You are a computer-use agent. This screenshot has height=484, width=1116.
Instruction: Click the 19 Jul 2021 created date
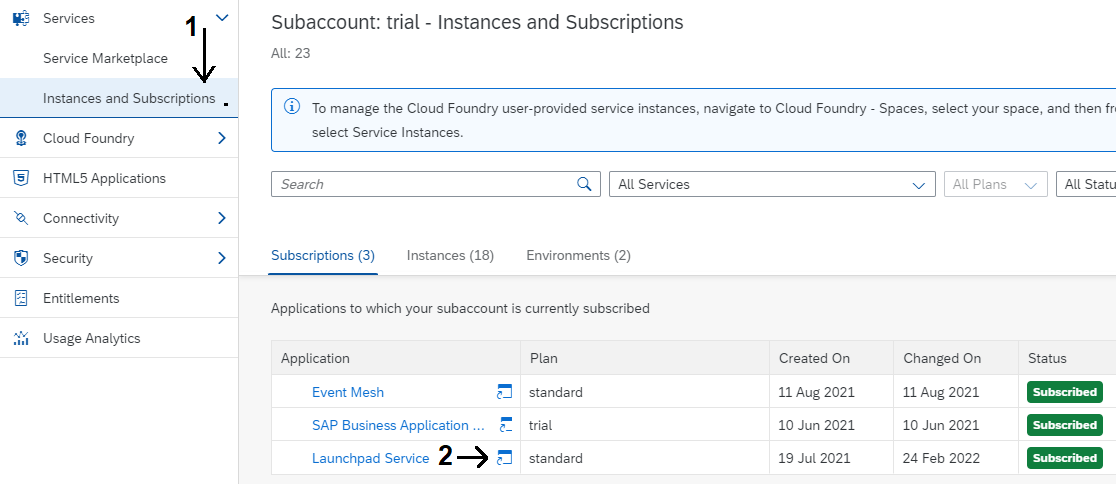(814, 458)
